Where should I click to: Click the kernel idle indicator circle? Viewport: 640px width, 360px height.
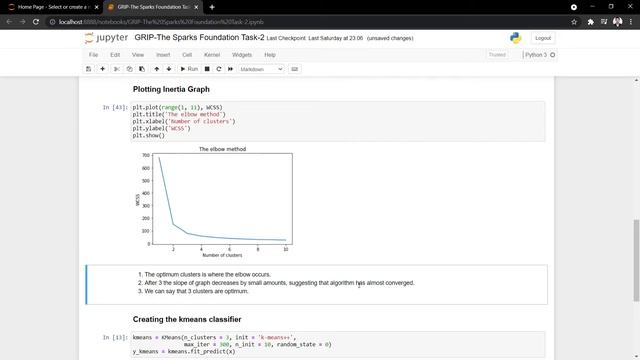[x=553, y=55]
